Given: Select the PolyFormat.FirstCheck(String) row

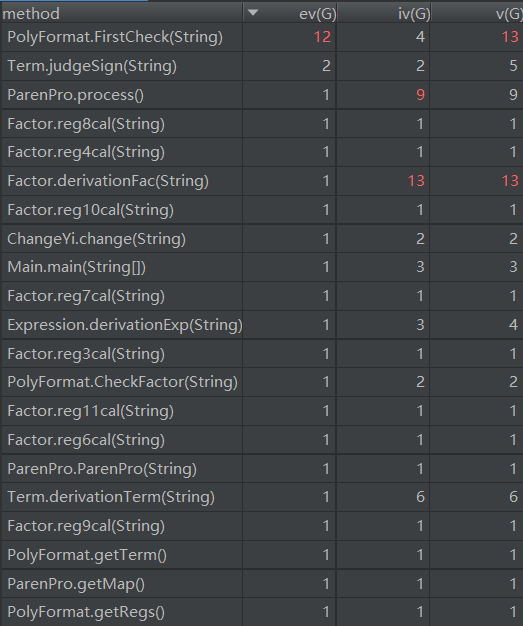Looking at the screenshot, I should click(262, 37).
